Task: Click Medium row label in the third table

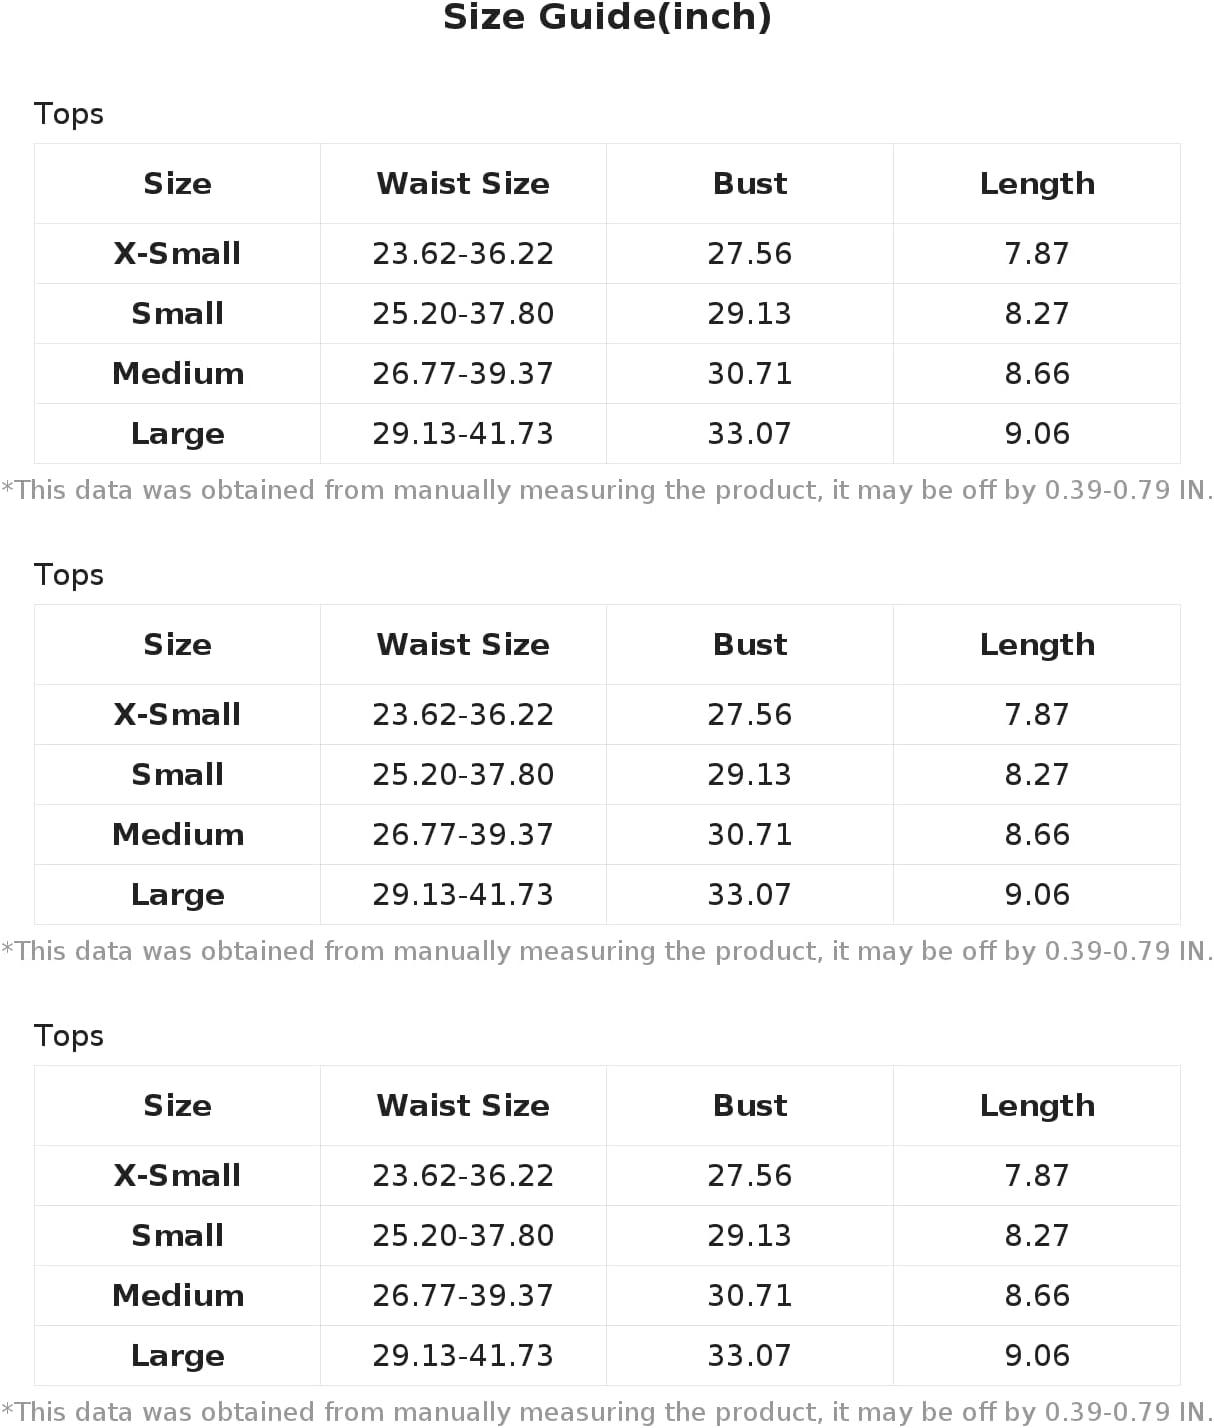Action: 177,1296
